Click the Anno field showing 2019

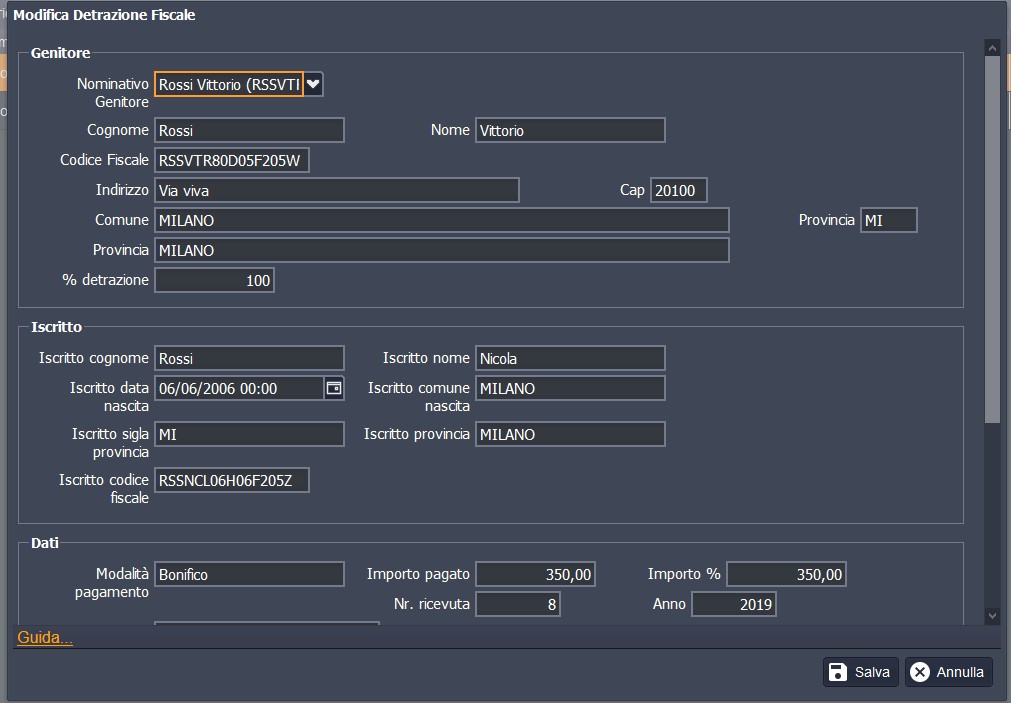click(733, 604)
